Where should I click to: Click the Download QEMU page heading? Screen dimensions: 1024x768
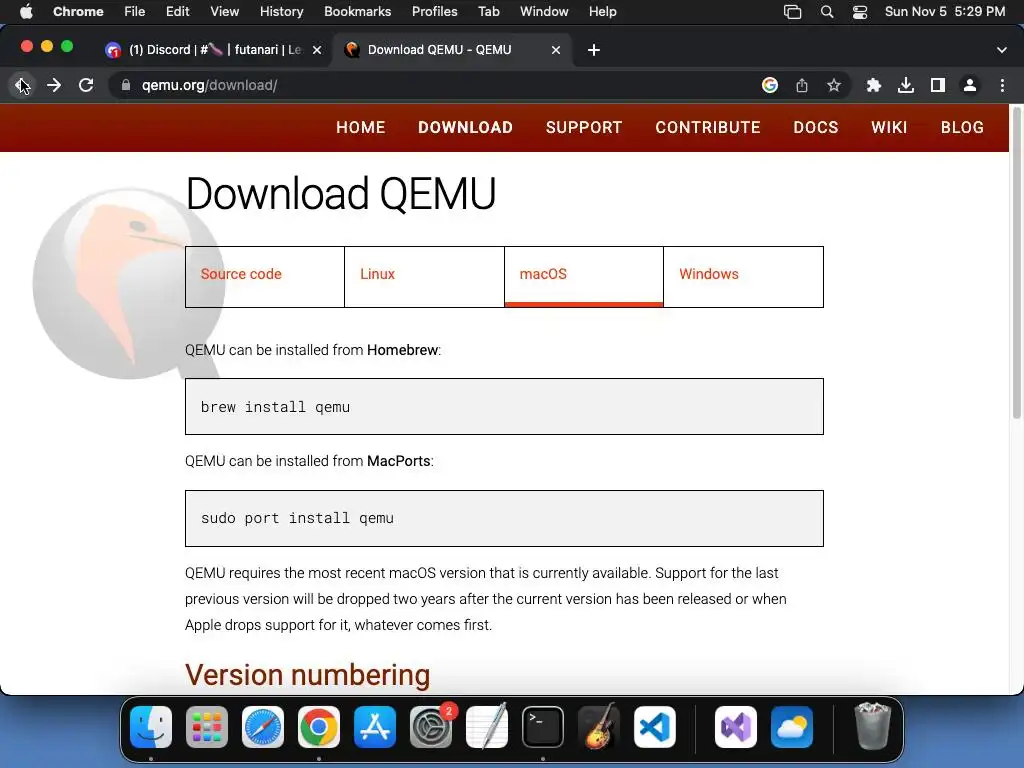341,194
